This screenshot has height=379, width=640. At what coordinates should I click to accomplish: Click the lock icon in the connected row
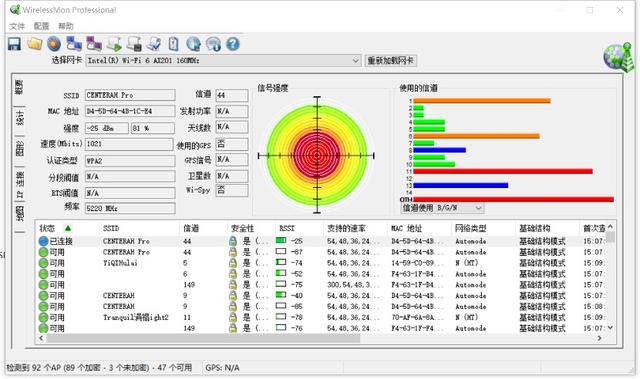[x=233, y=241]
